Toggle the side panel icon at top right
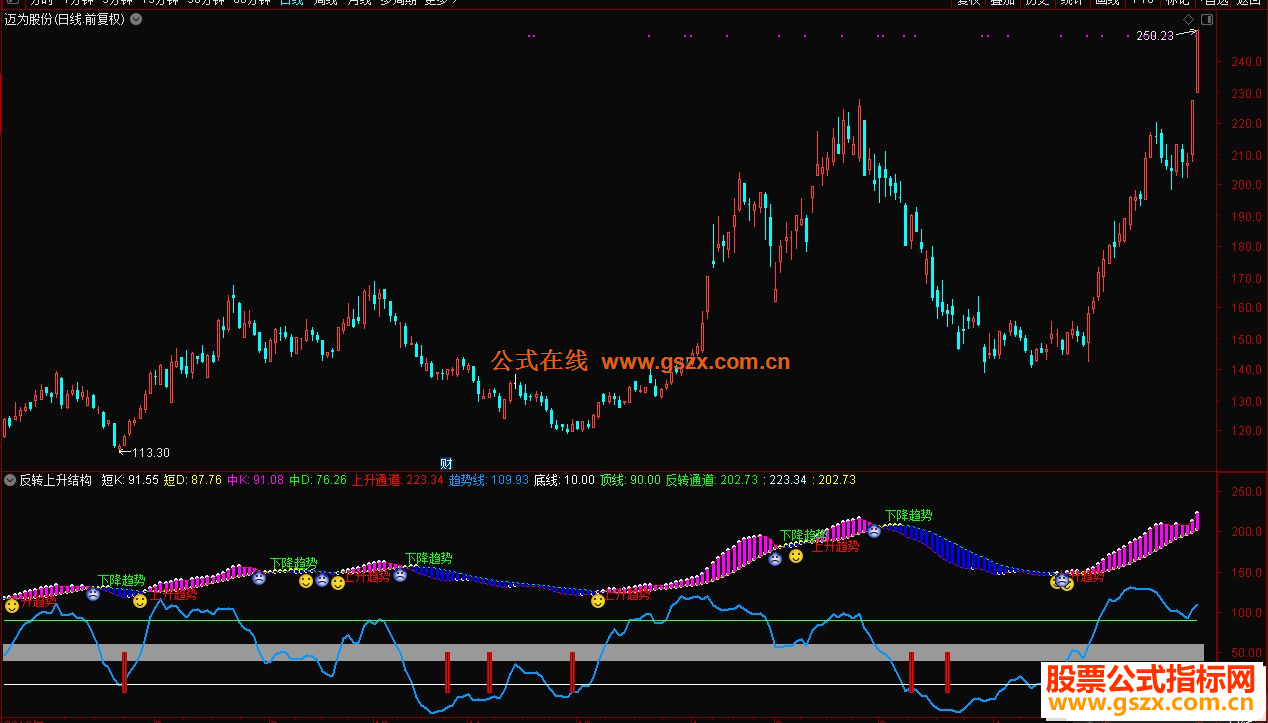Screen dimensions: 1268x723 tap(1207, 19)
